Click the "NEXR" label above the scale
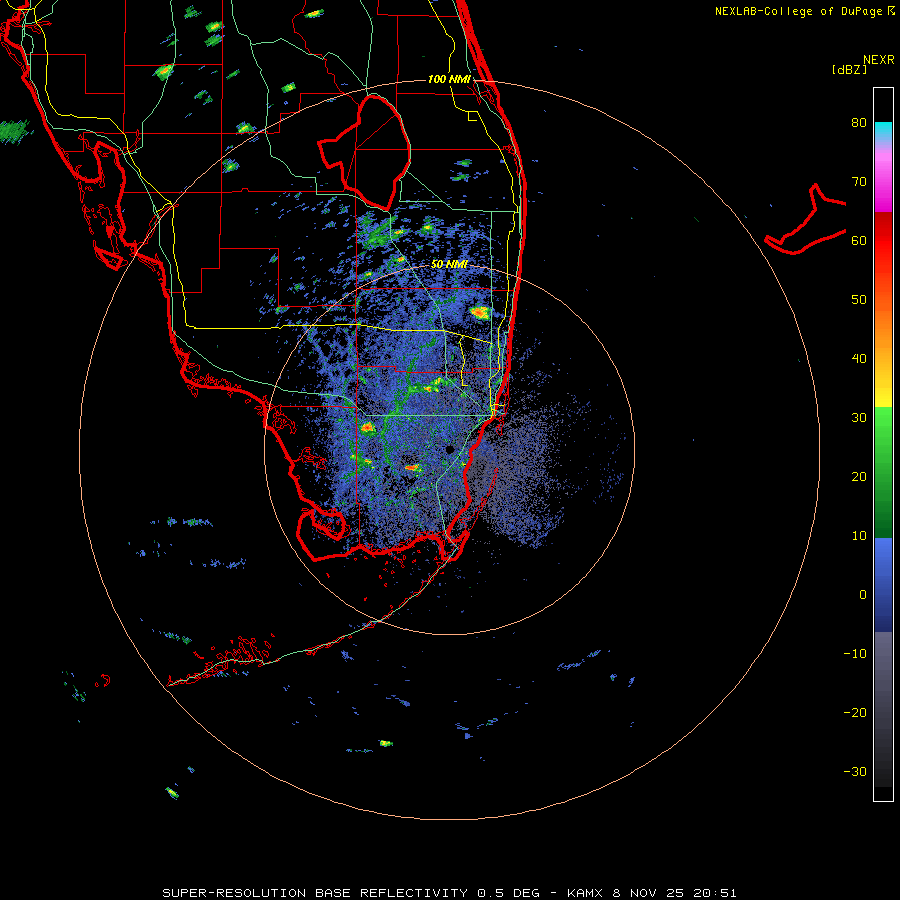Image resolution: width=900 pixels, height=900 pixels. [879, 60]
